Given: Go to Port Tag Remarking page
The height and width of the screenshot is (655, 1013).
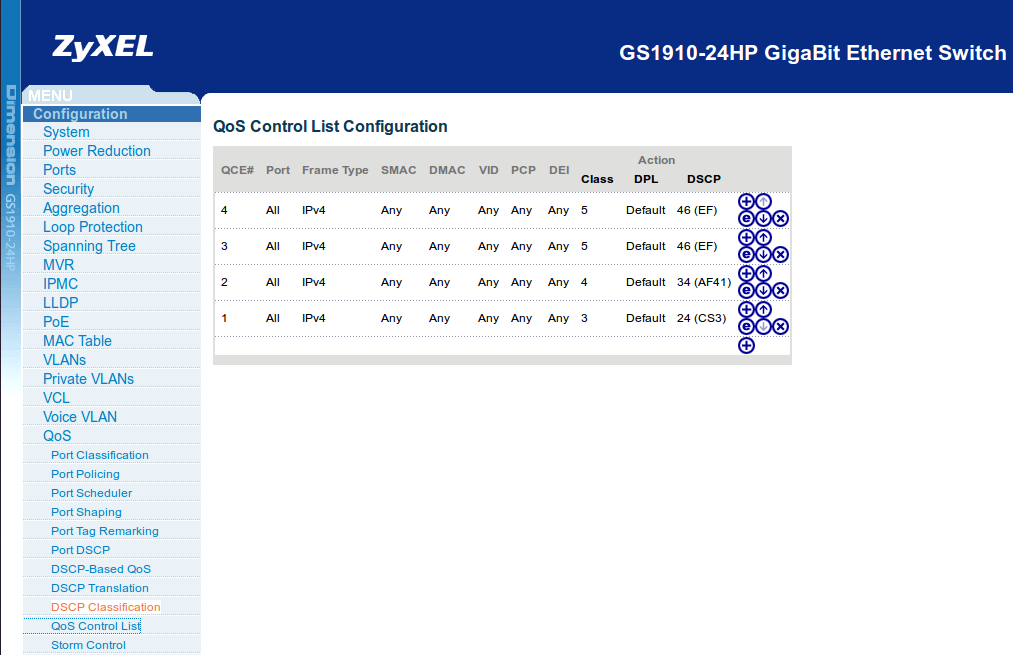Looking at the screenshot, I should tap(105, 531).
